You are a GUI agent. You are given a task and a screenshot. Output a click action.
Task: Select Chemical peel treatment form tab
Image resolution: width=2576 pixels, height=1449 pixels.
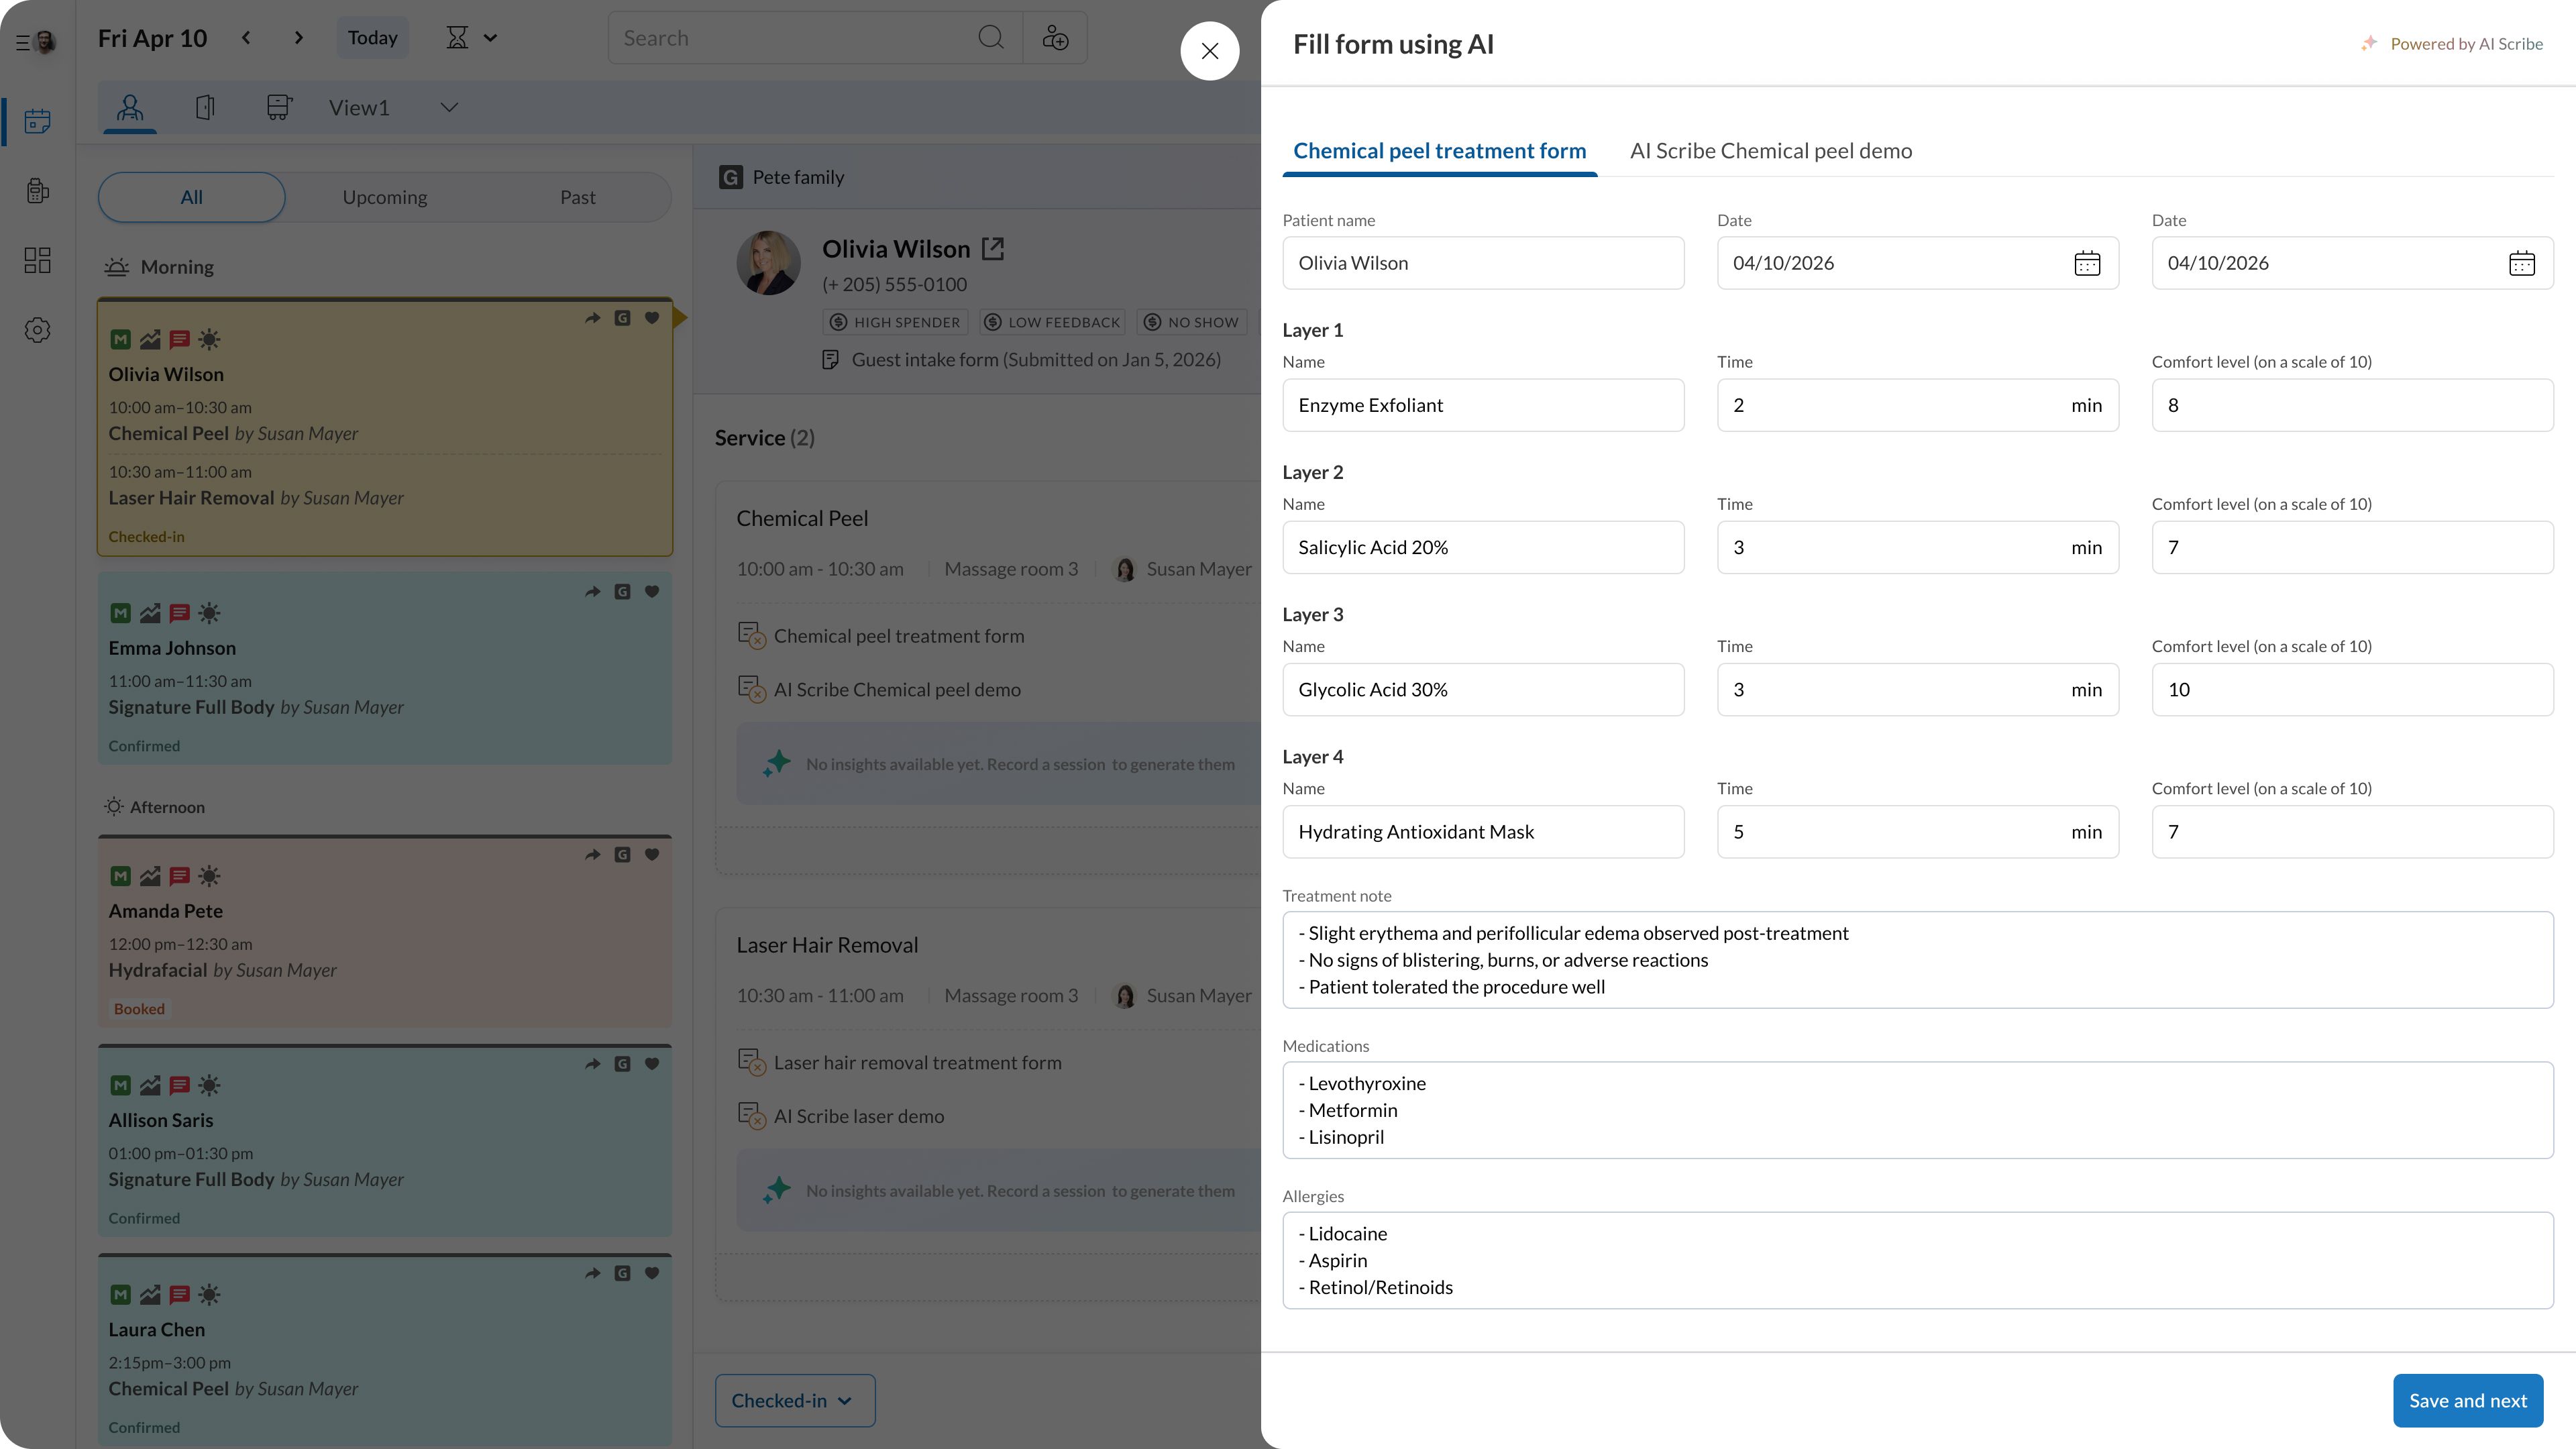(1439, 151)
